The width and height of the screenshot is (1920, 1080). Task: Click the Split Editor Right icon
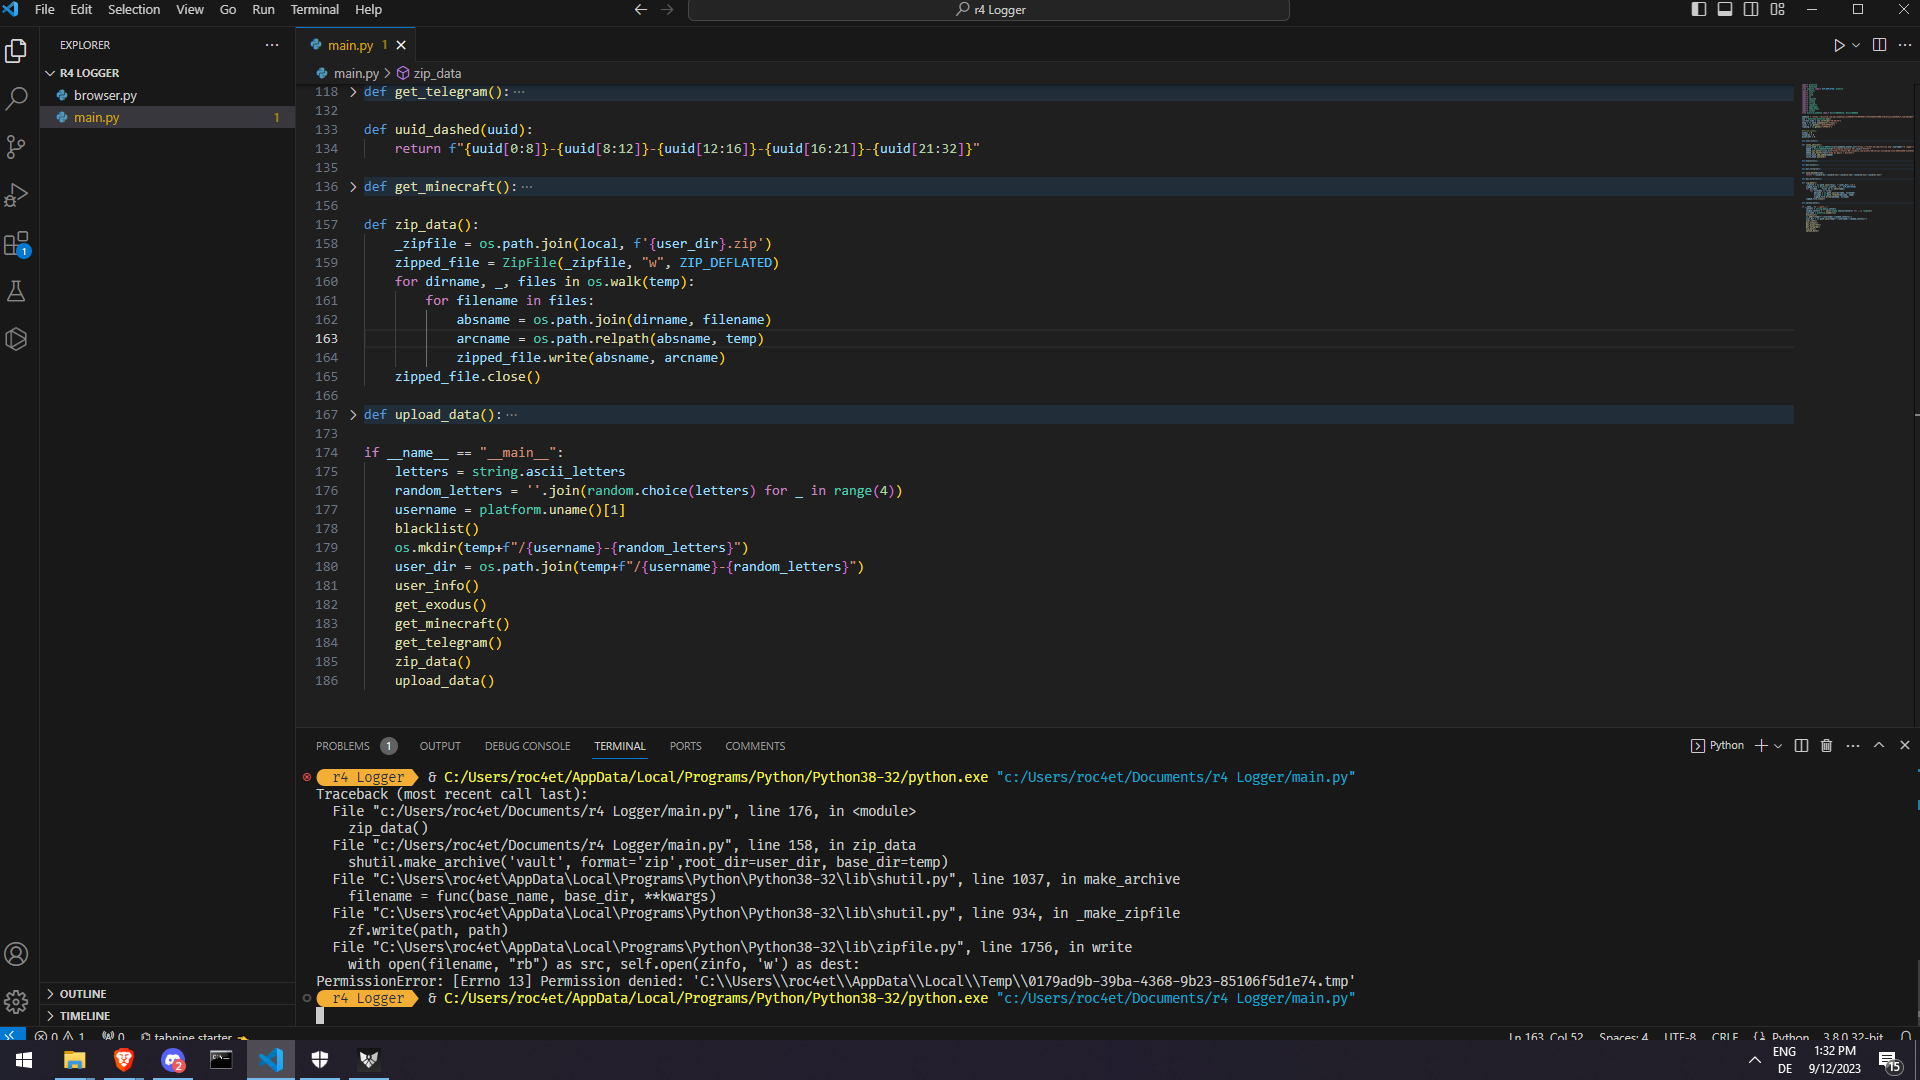pos(1879,45)
